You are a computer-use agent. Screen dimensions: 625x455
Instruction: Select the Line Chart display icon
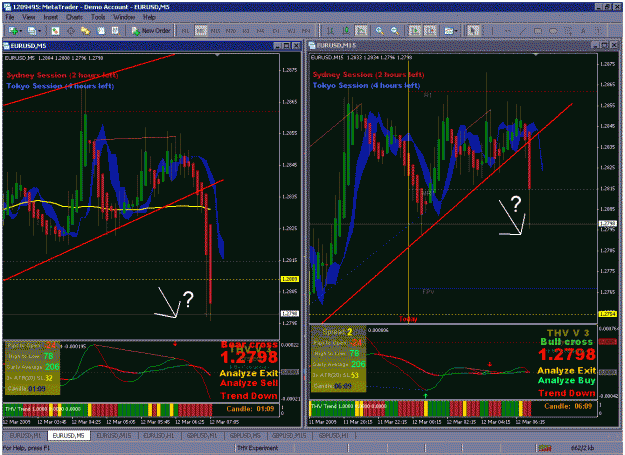(x=361, y=31)
